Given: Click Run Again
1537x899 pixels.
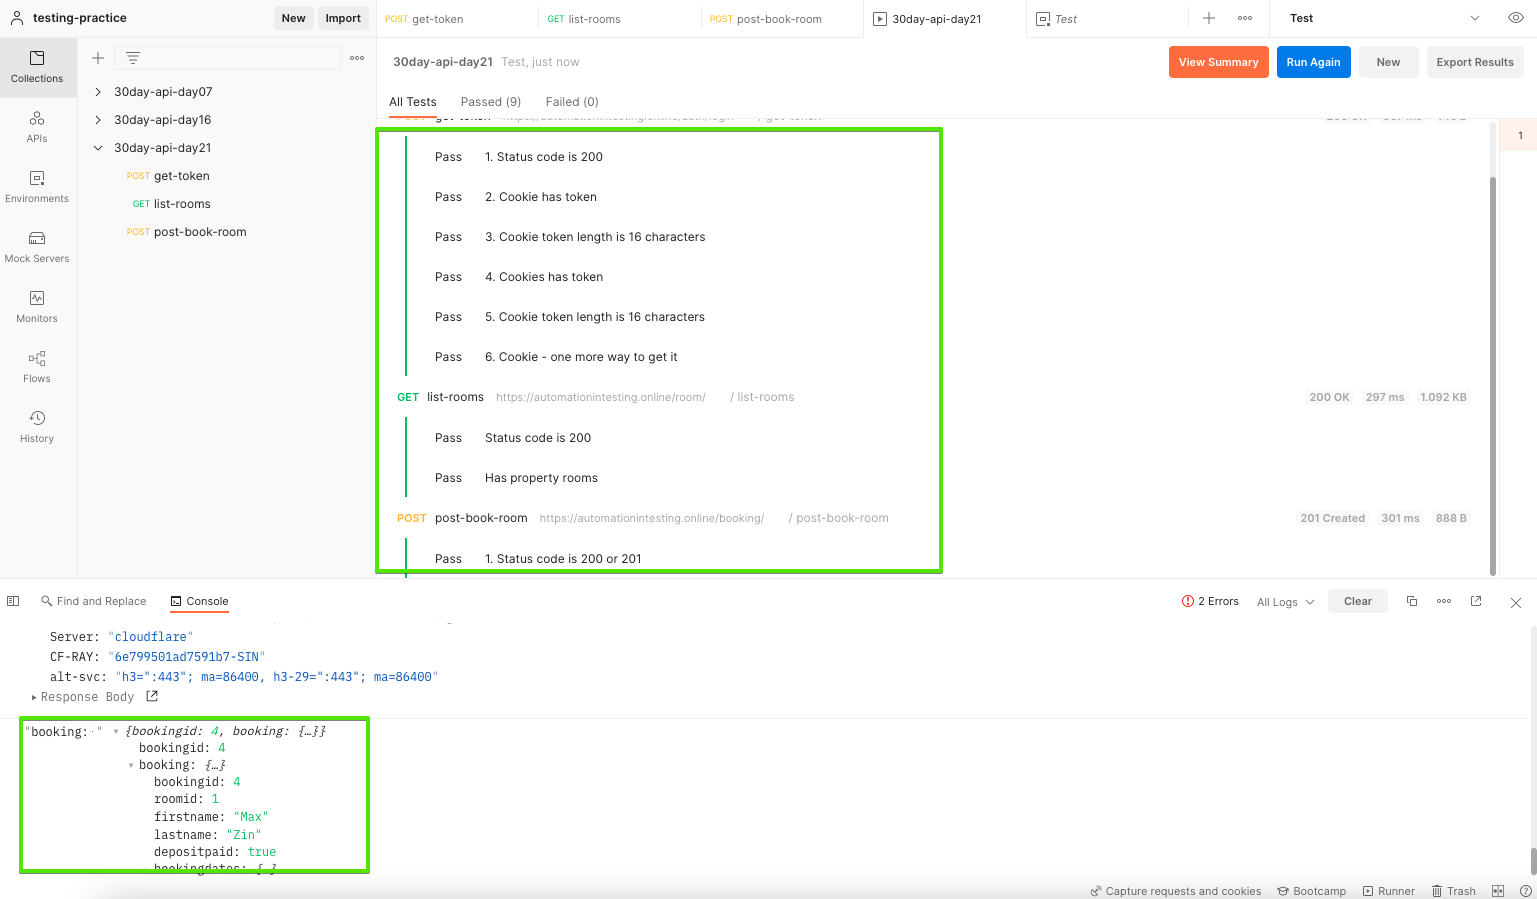Looking at the screenshot, I should point(1314,62).
